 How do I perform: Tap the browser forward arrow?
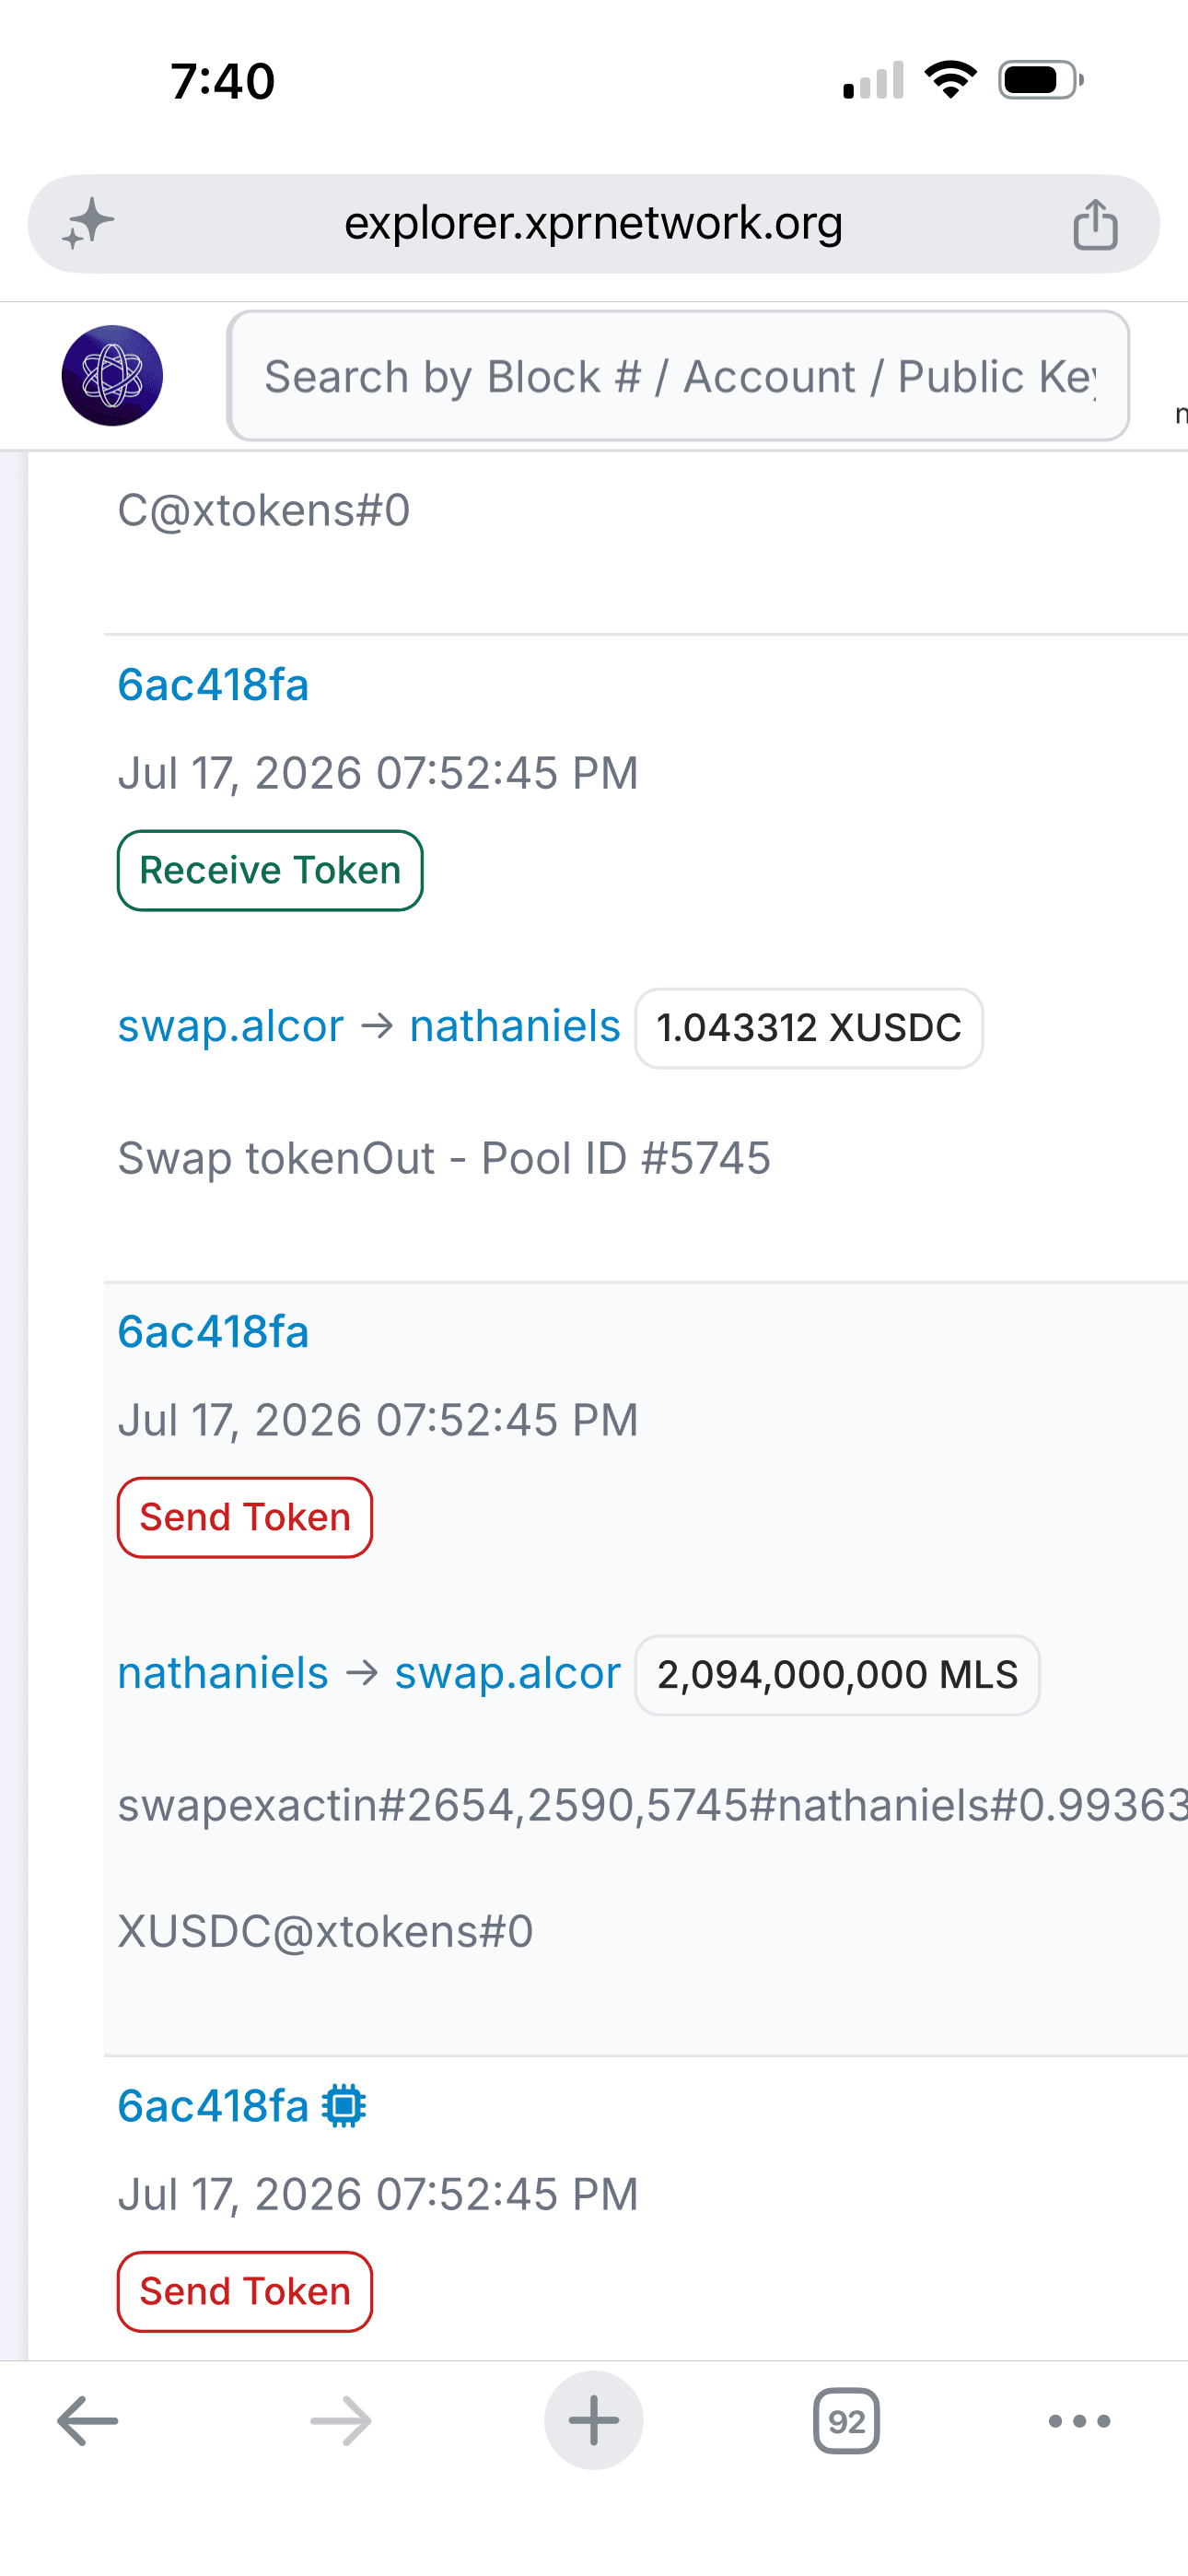tap(341, 2421)
